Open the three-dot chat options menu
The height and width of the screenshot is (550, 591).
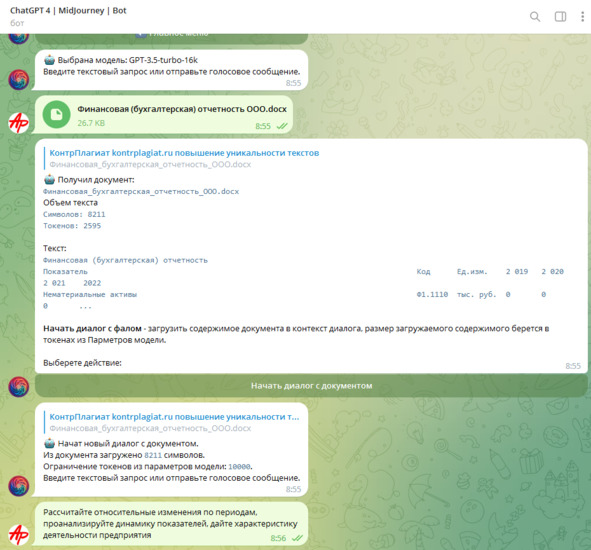tap(582, 17)
